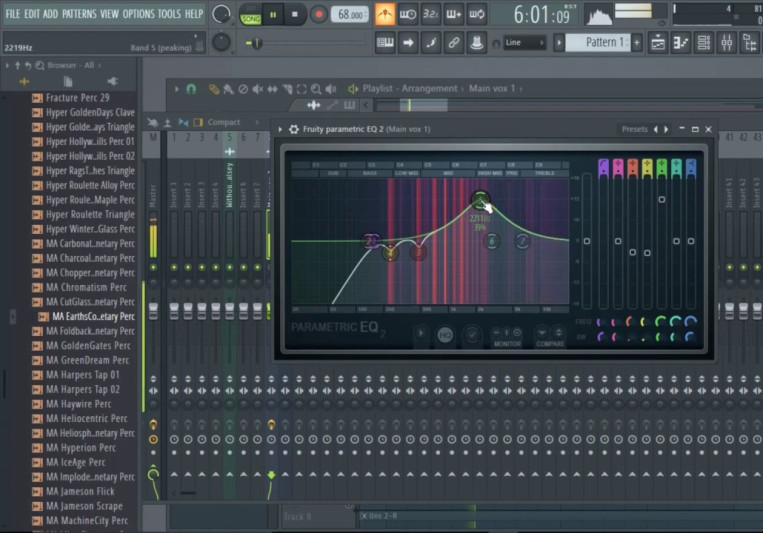This screenshot has width=763, height=533.
Task: Toggle typing keyboard to piano icon
Action: pos(385,43)
